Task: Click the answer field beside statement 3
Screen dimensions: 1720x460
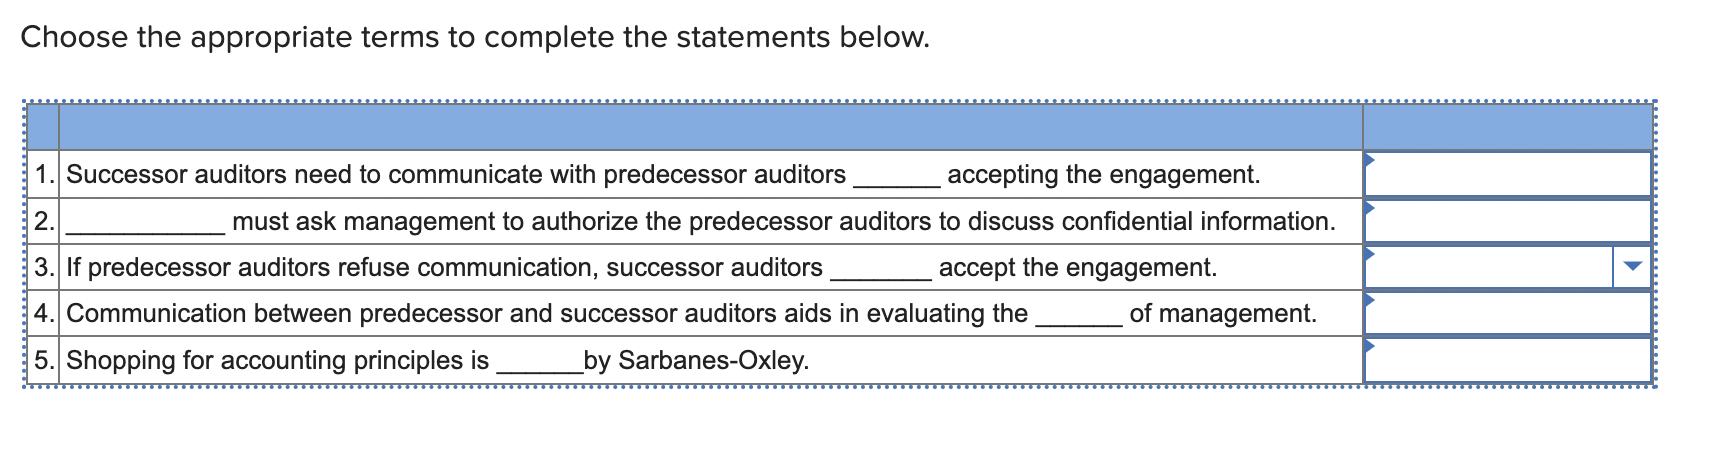Action: (x=1489, y=267)
